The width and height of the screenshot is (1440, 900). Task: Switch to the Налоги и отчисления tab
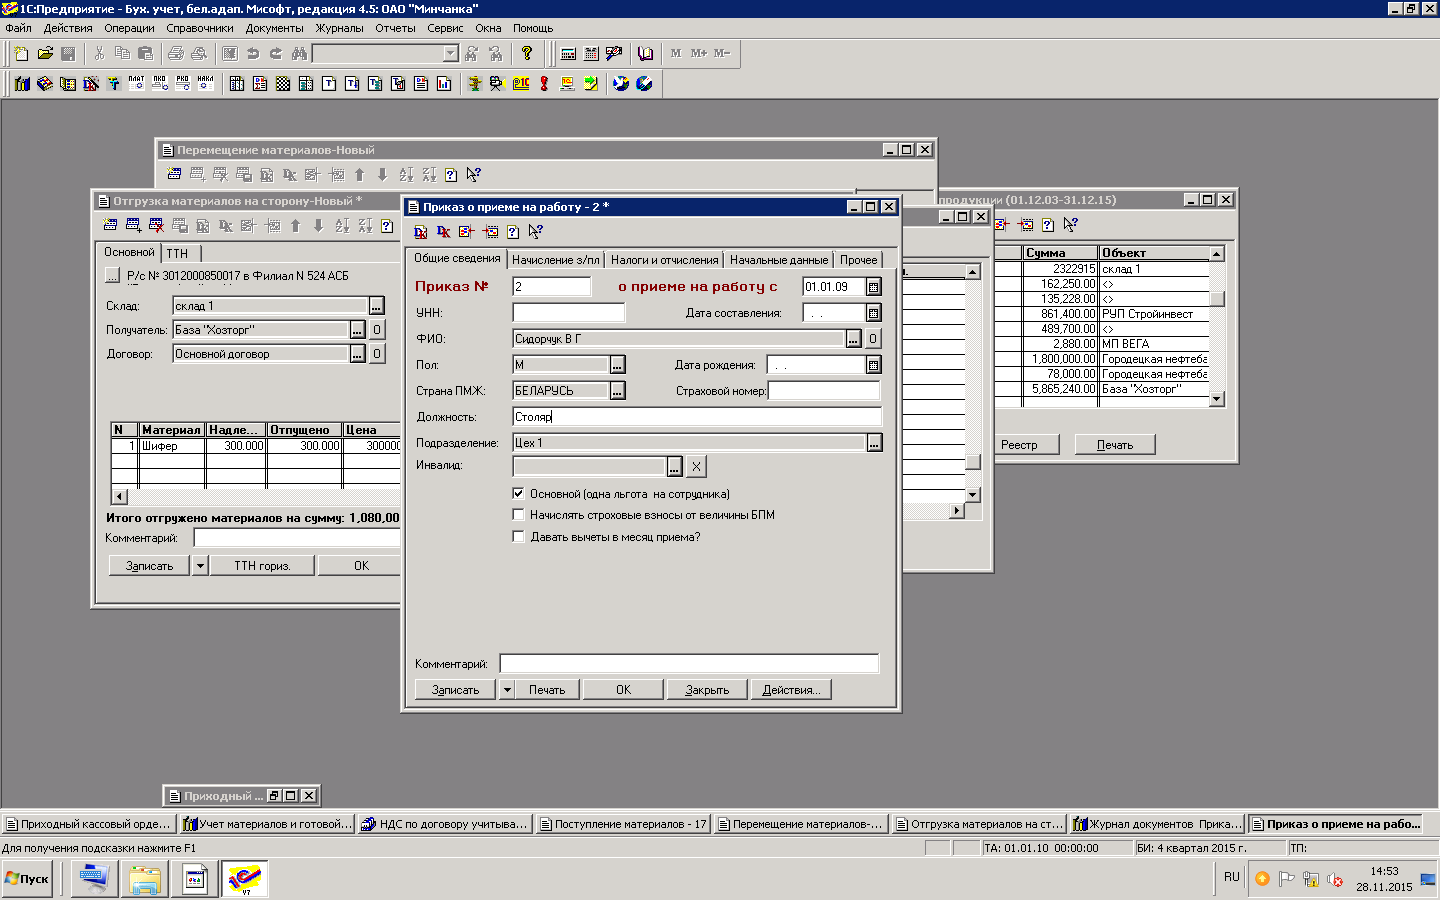coord(665,260)
